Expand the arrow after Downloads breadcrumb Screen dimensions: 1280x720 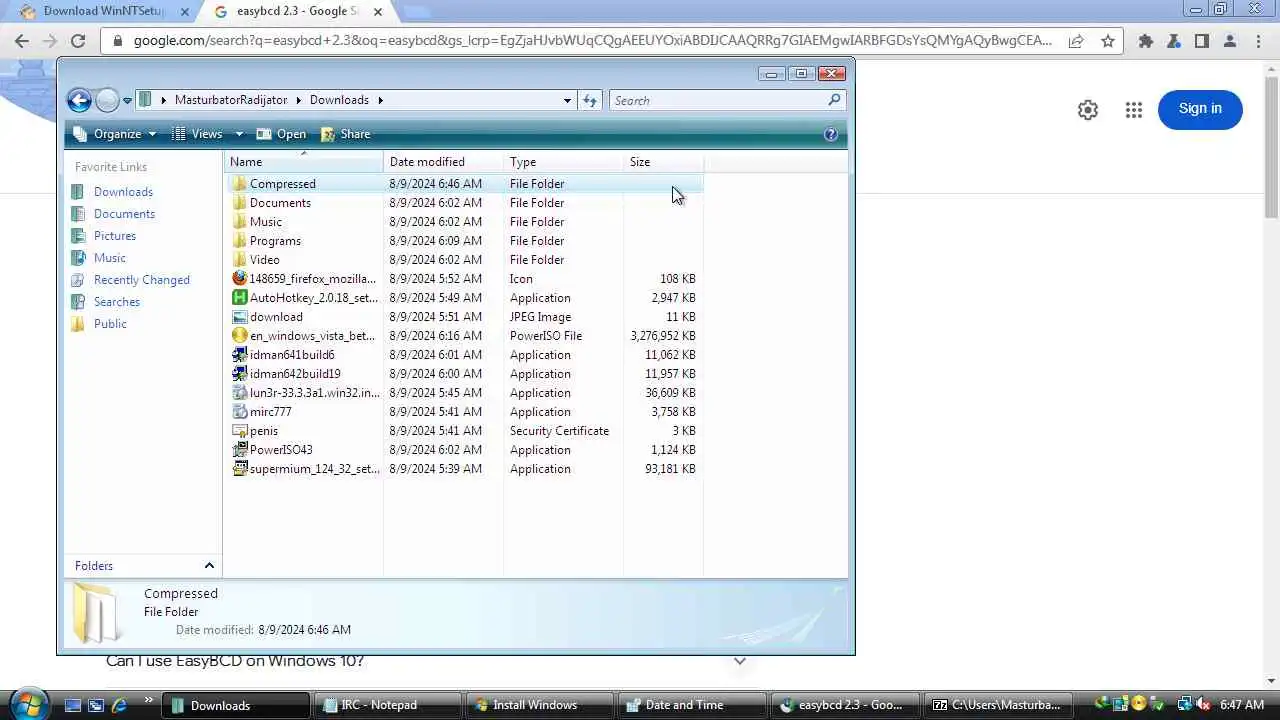pyautogui.click(x=381, y=100)
